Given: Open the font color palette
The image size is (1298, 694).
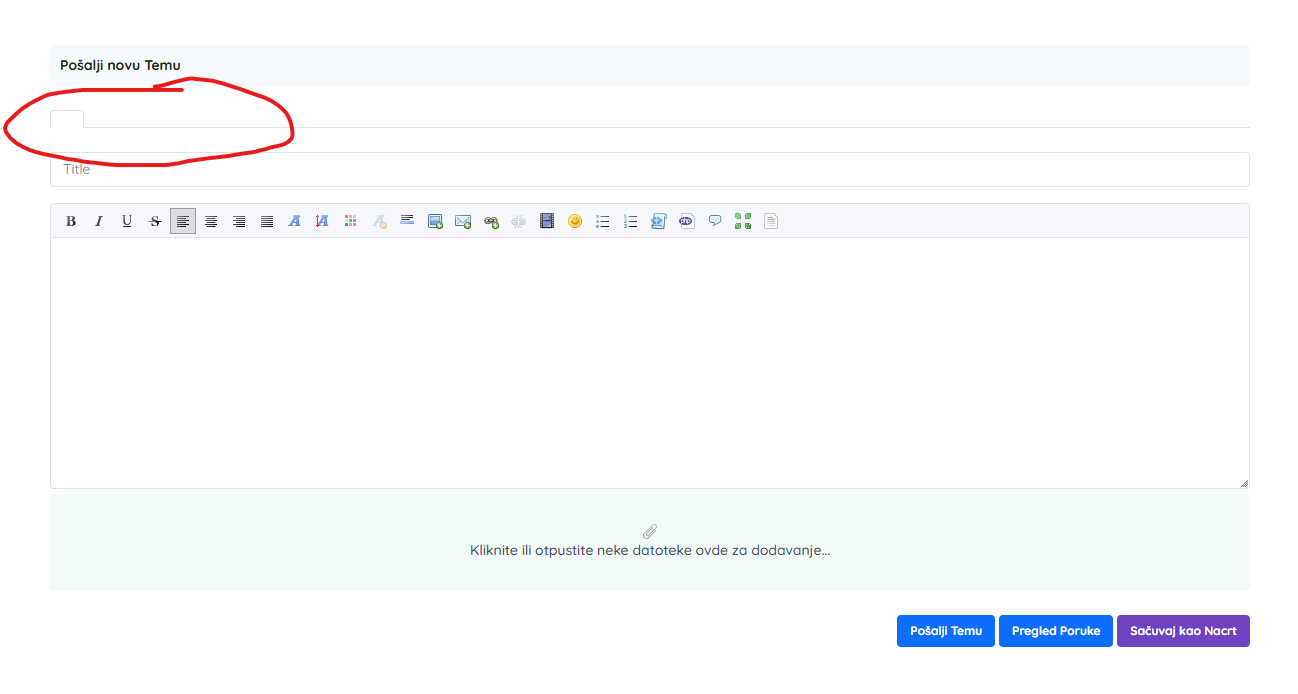Looking at the screenshot, I should (x=350, y=221).
